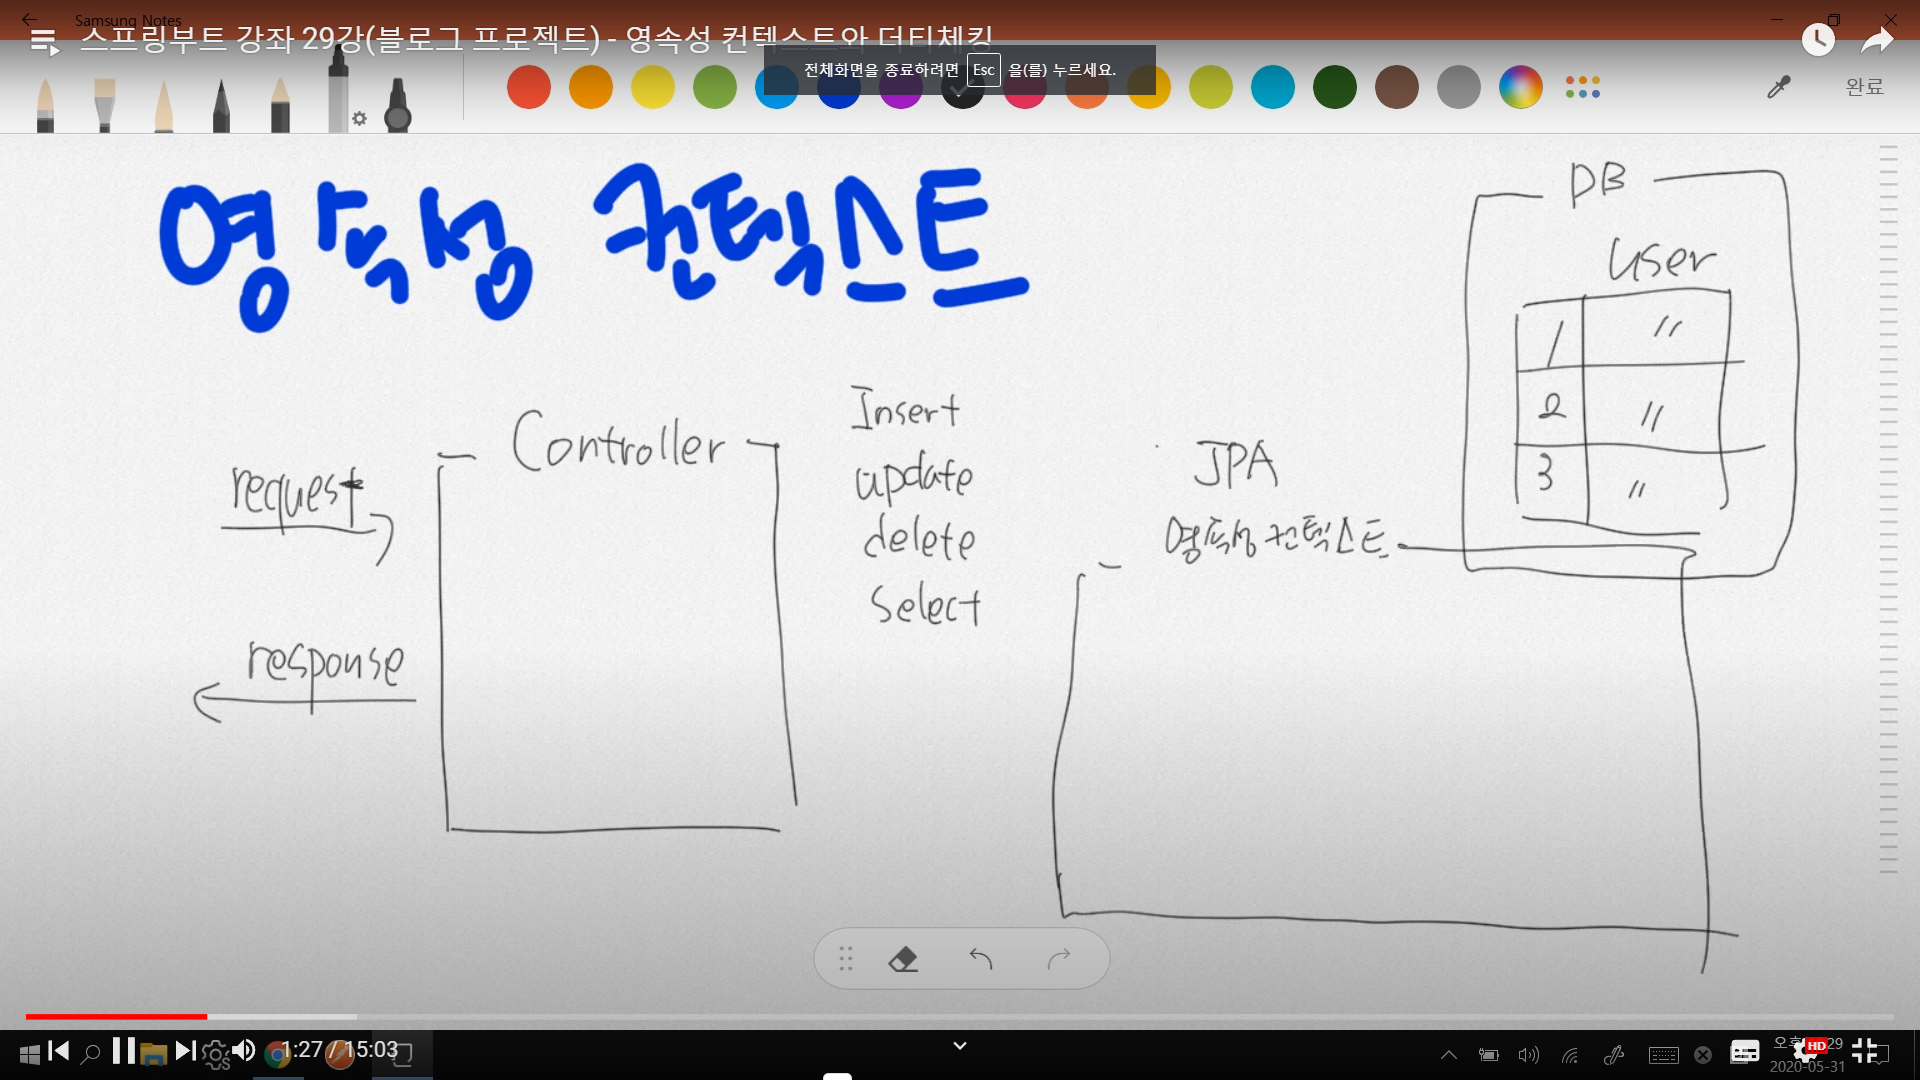Choose the red color swatch

click(529, 88)
